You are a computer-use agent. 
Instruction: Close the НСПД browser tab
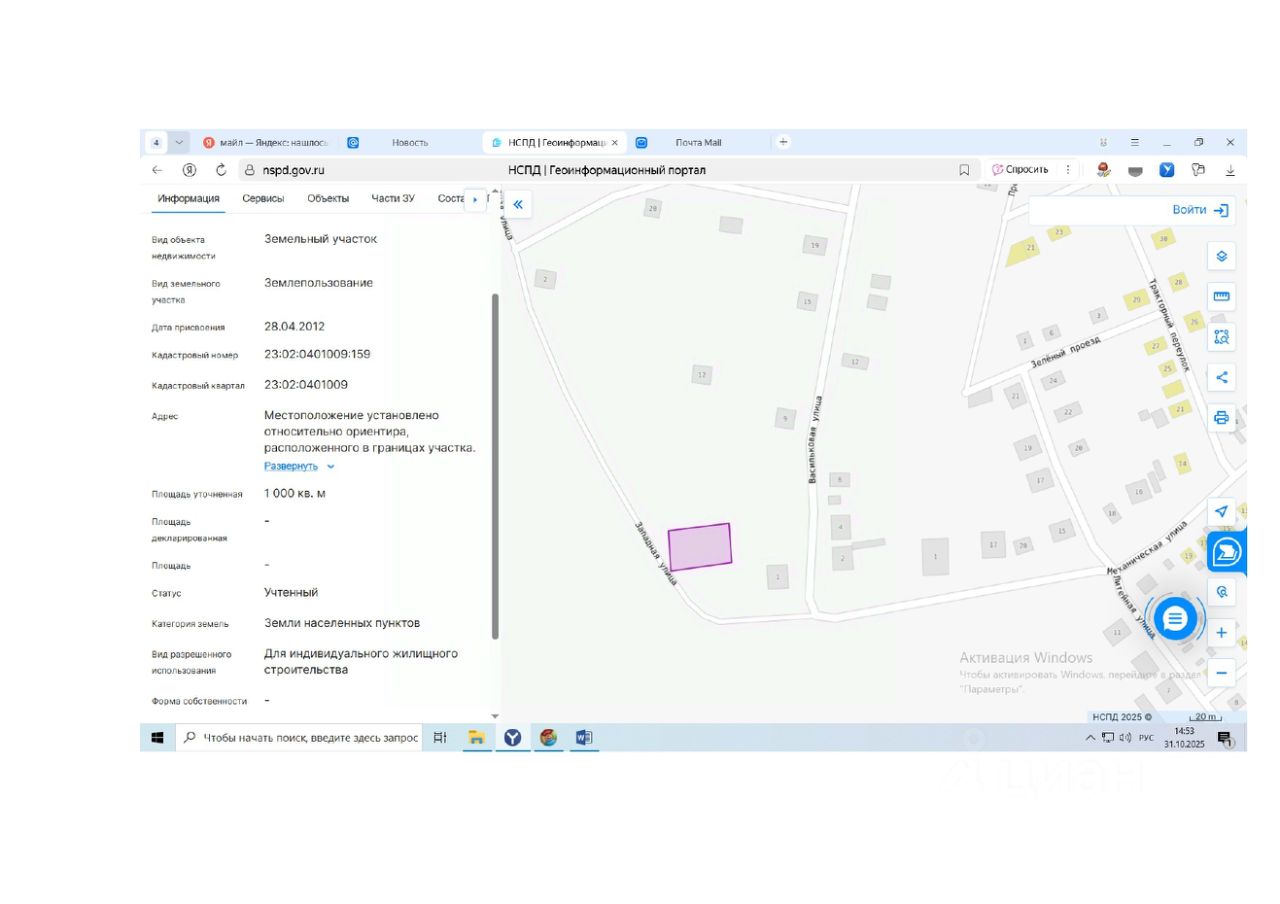click(x=614, y=142)
